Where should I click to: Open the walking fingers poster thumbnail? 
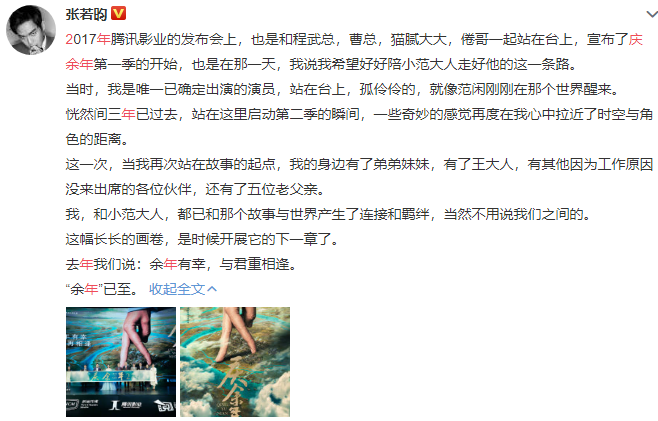click(235, 362)
